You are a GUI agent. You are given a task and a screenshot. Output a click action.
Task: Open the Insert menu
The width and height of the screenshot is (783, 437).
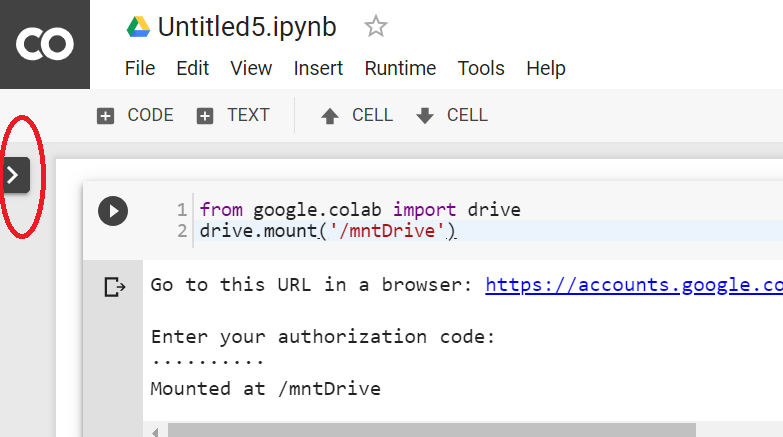coord(318,68)
